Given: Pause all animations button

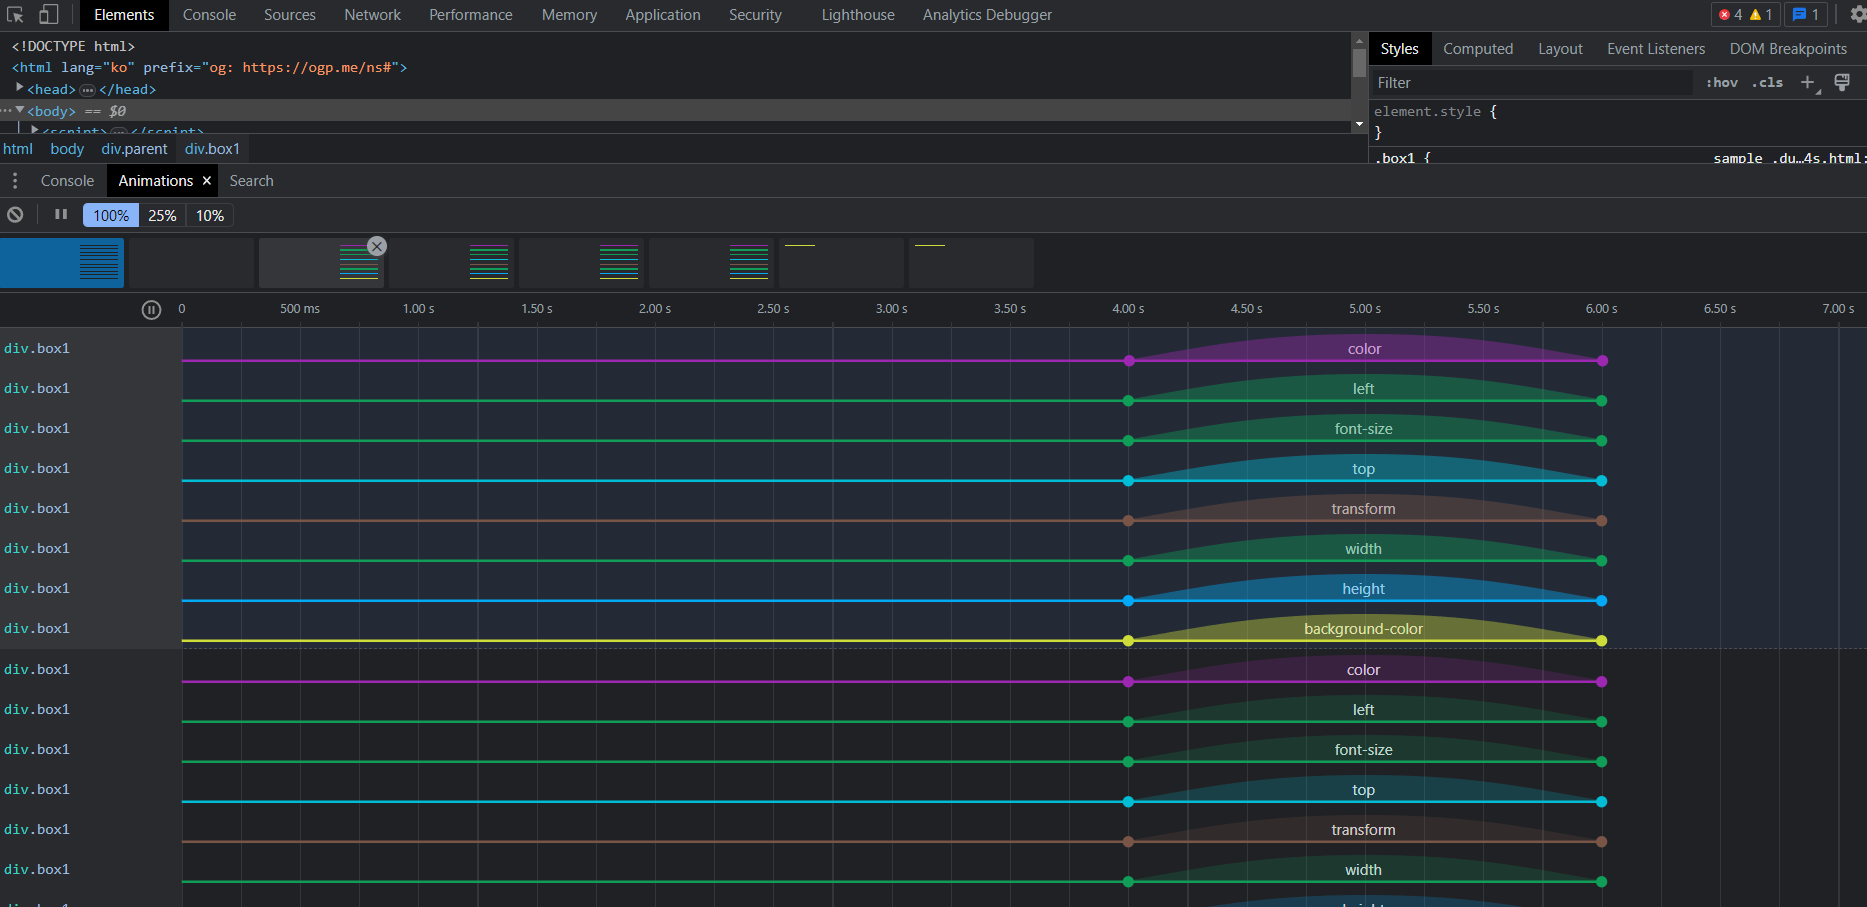Looking at the screenshot, I should click(x=61, y=215).
